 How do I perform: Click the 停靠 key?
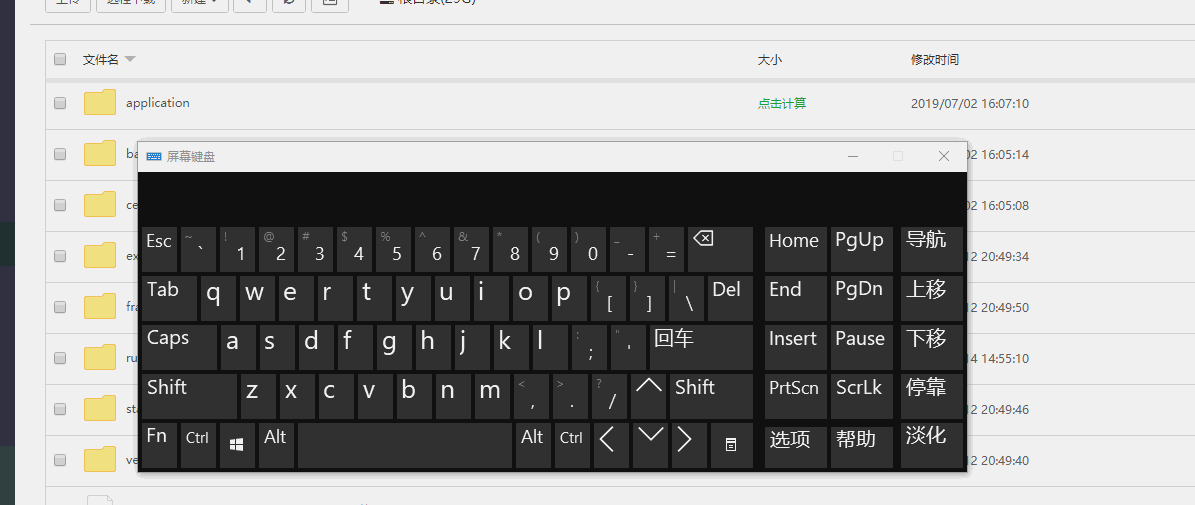point(931,396)
